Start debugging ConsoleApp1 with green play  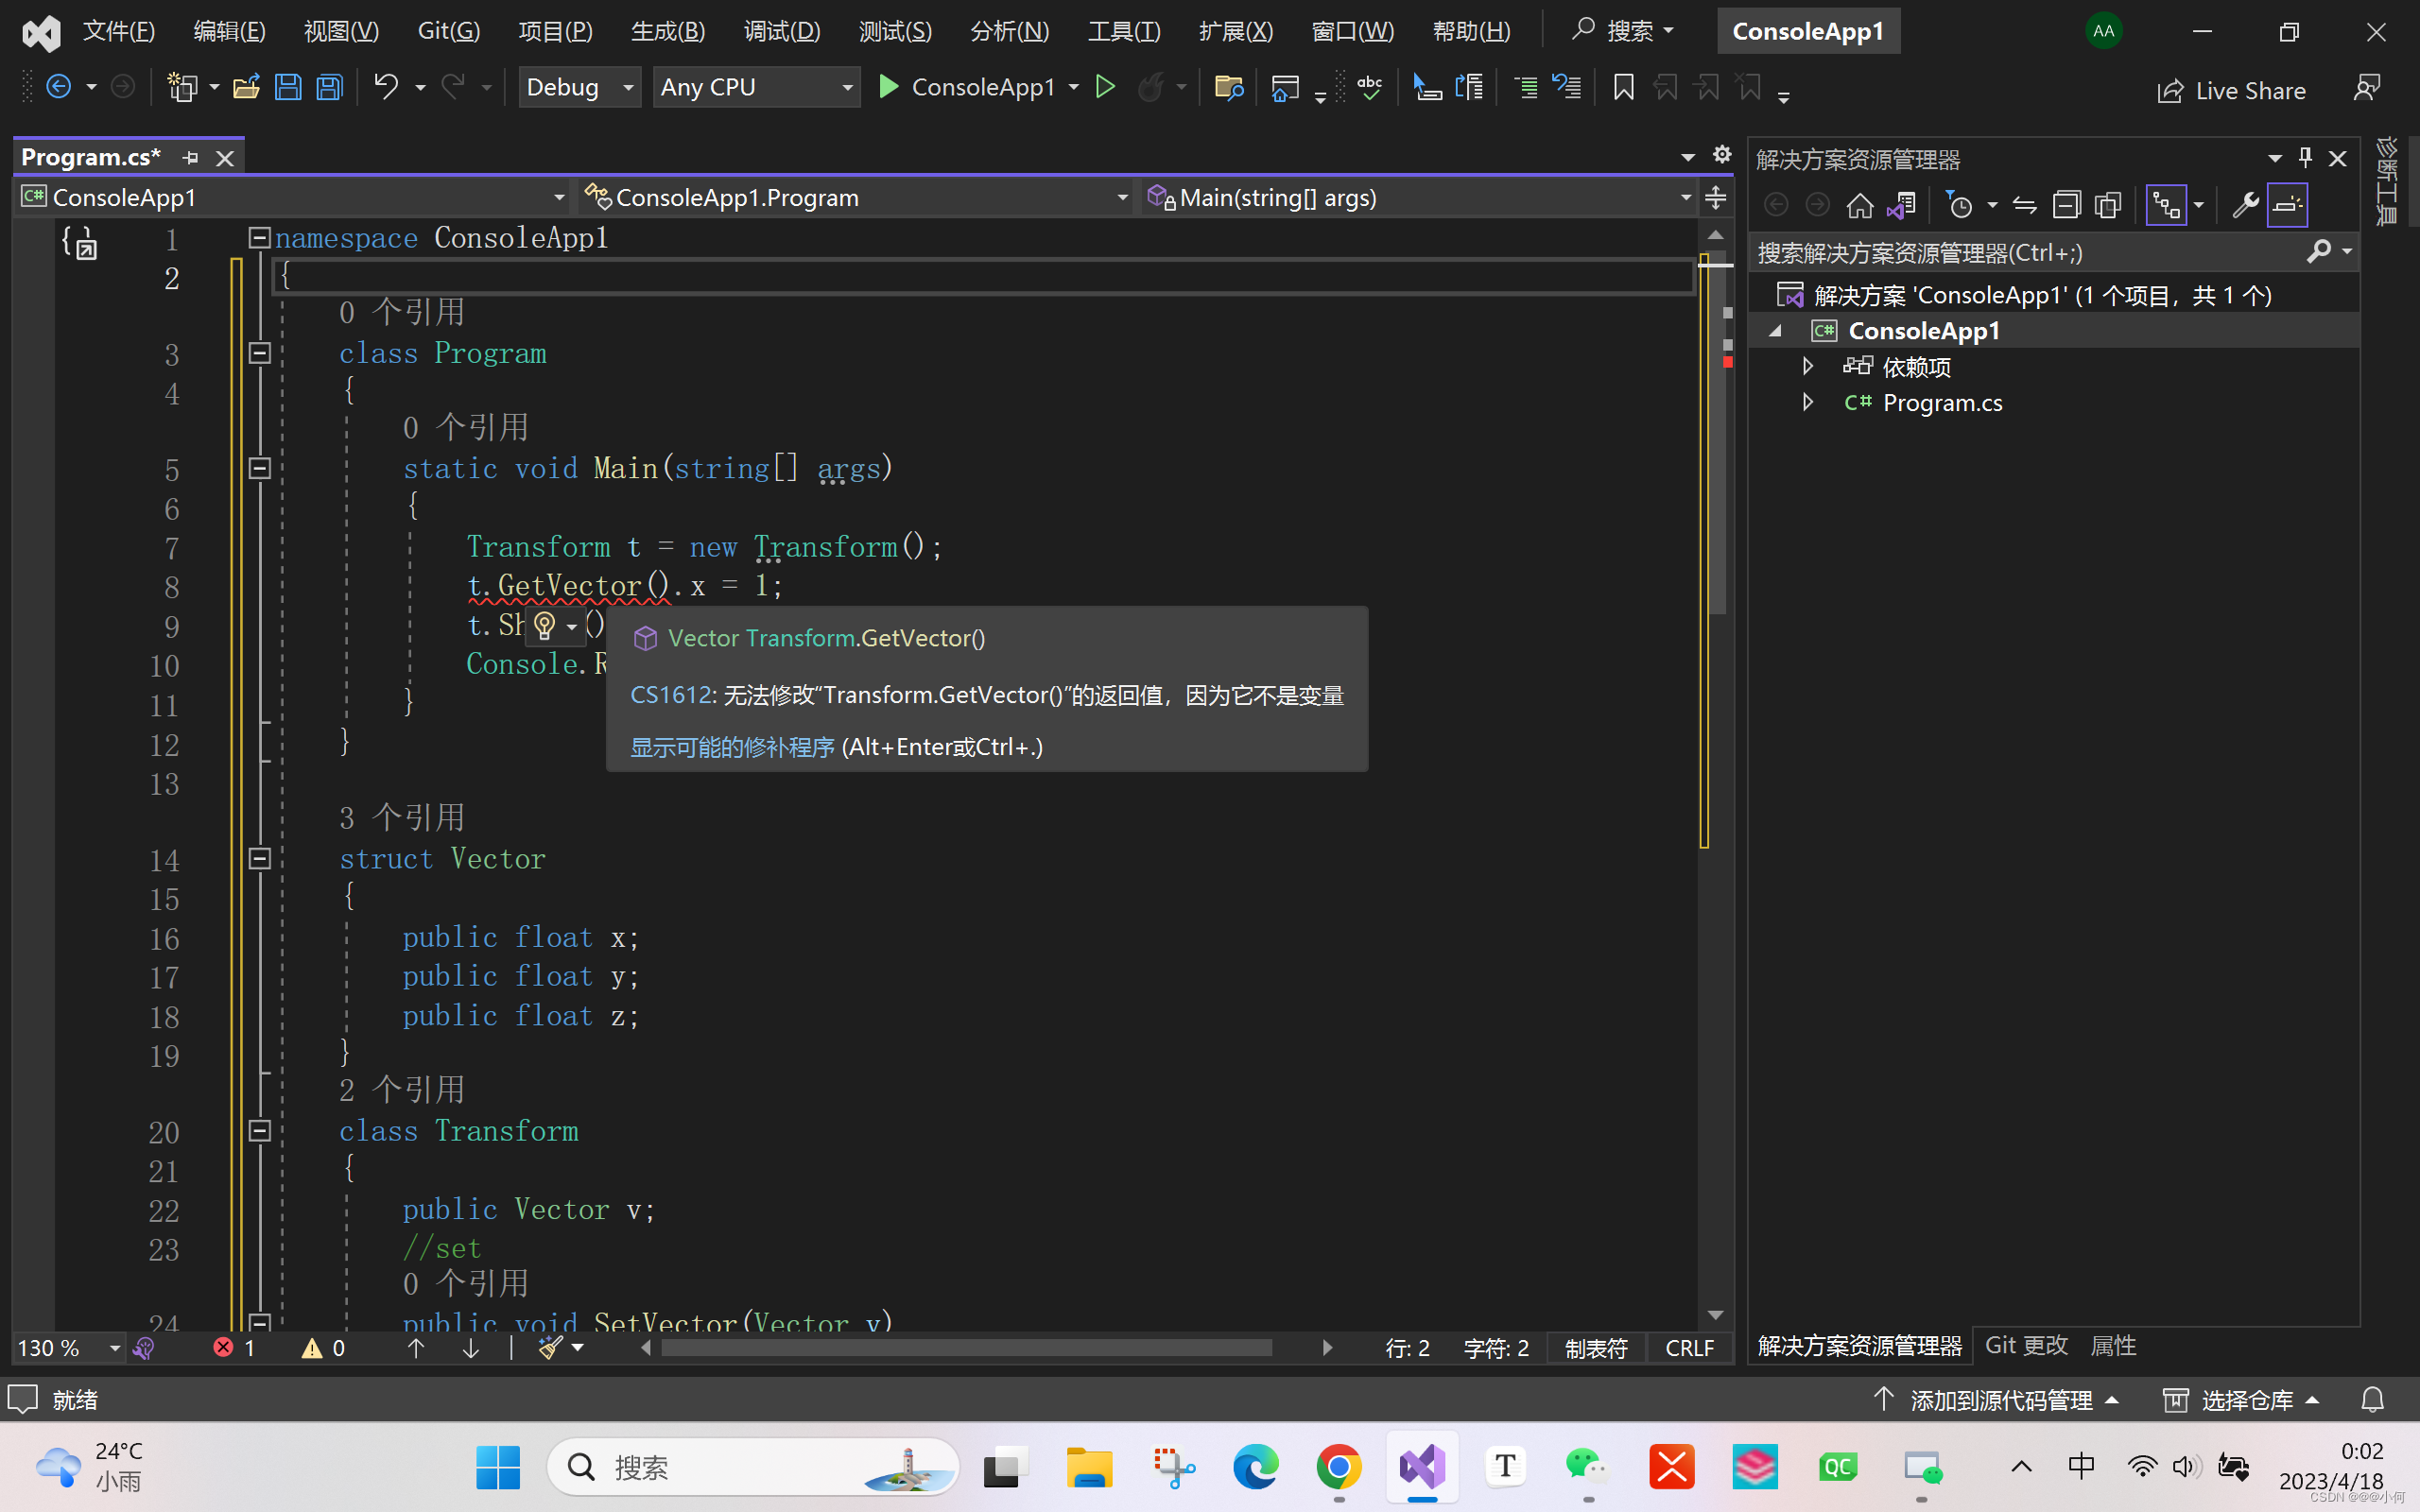pyautogui.click(x=888, y=88)
